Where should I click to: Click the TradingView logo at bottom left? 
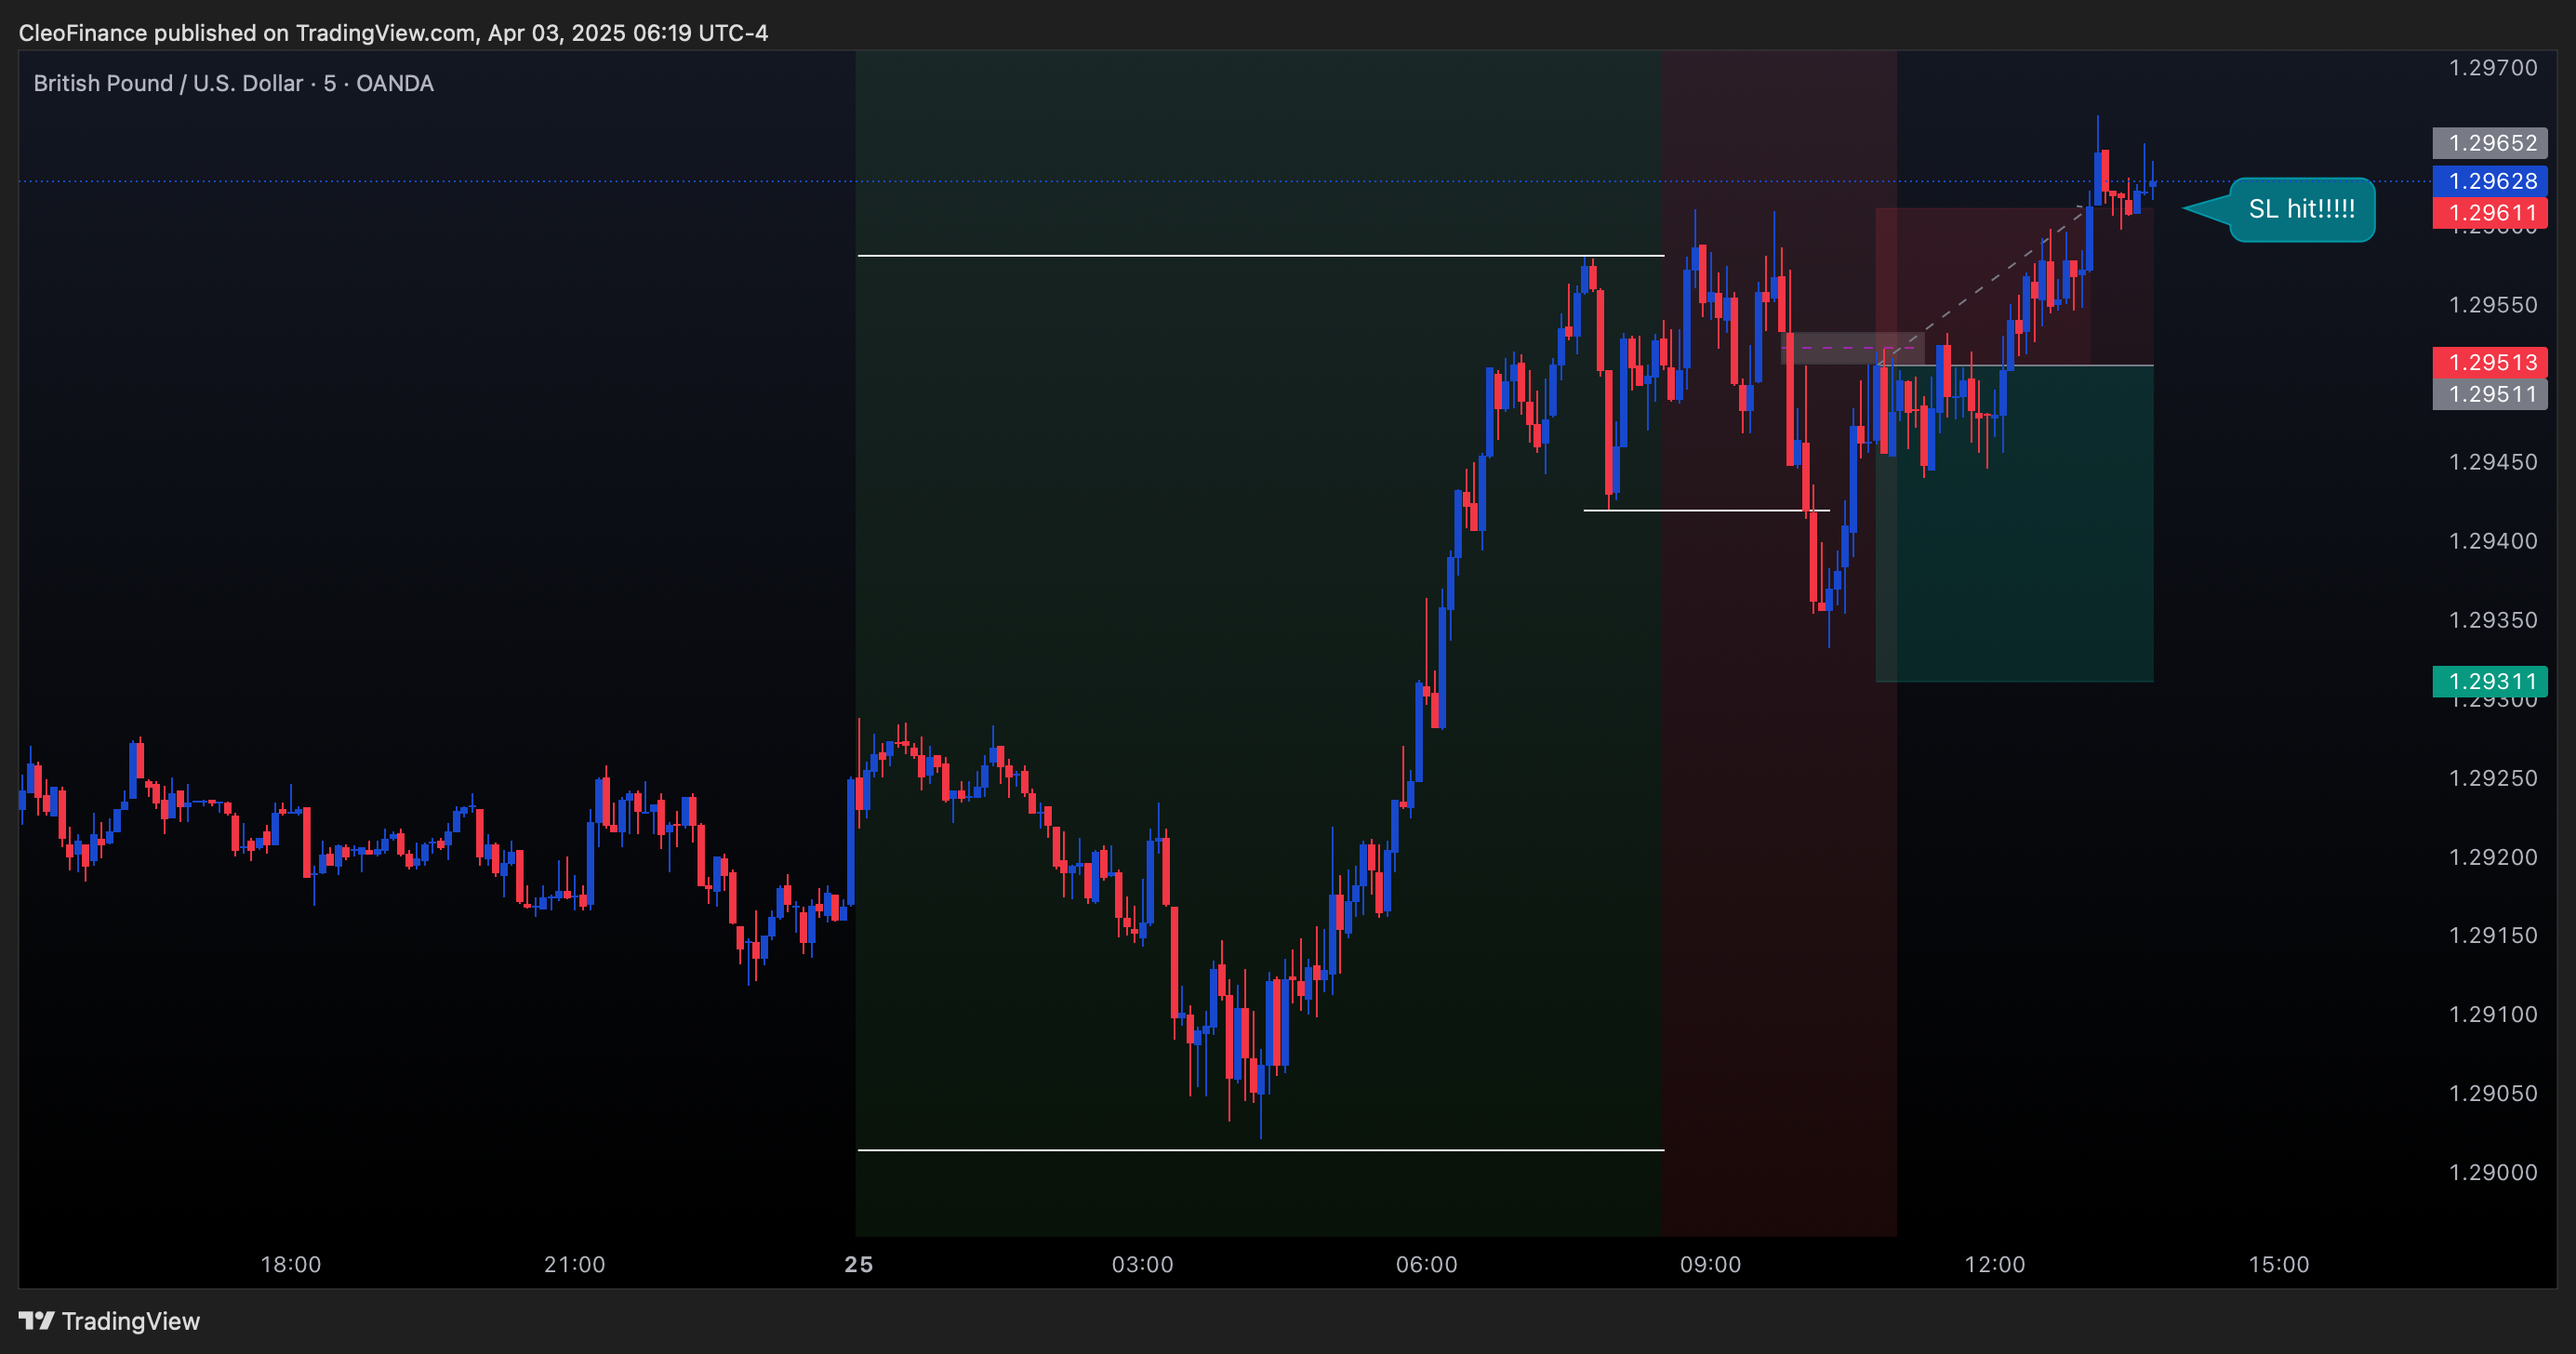coord(109,1321)
